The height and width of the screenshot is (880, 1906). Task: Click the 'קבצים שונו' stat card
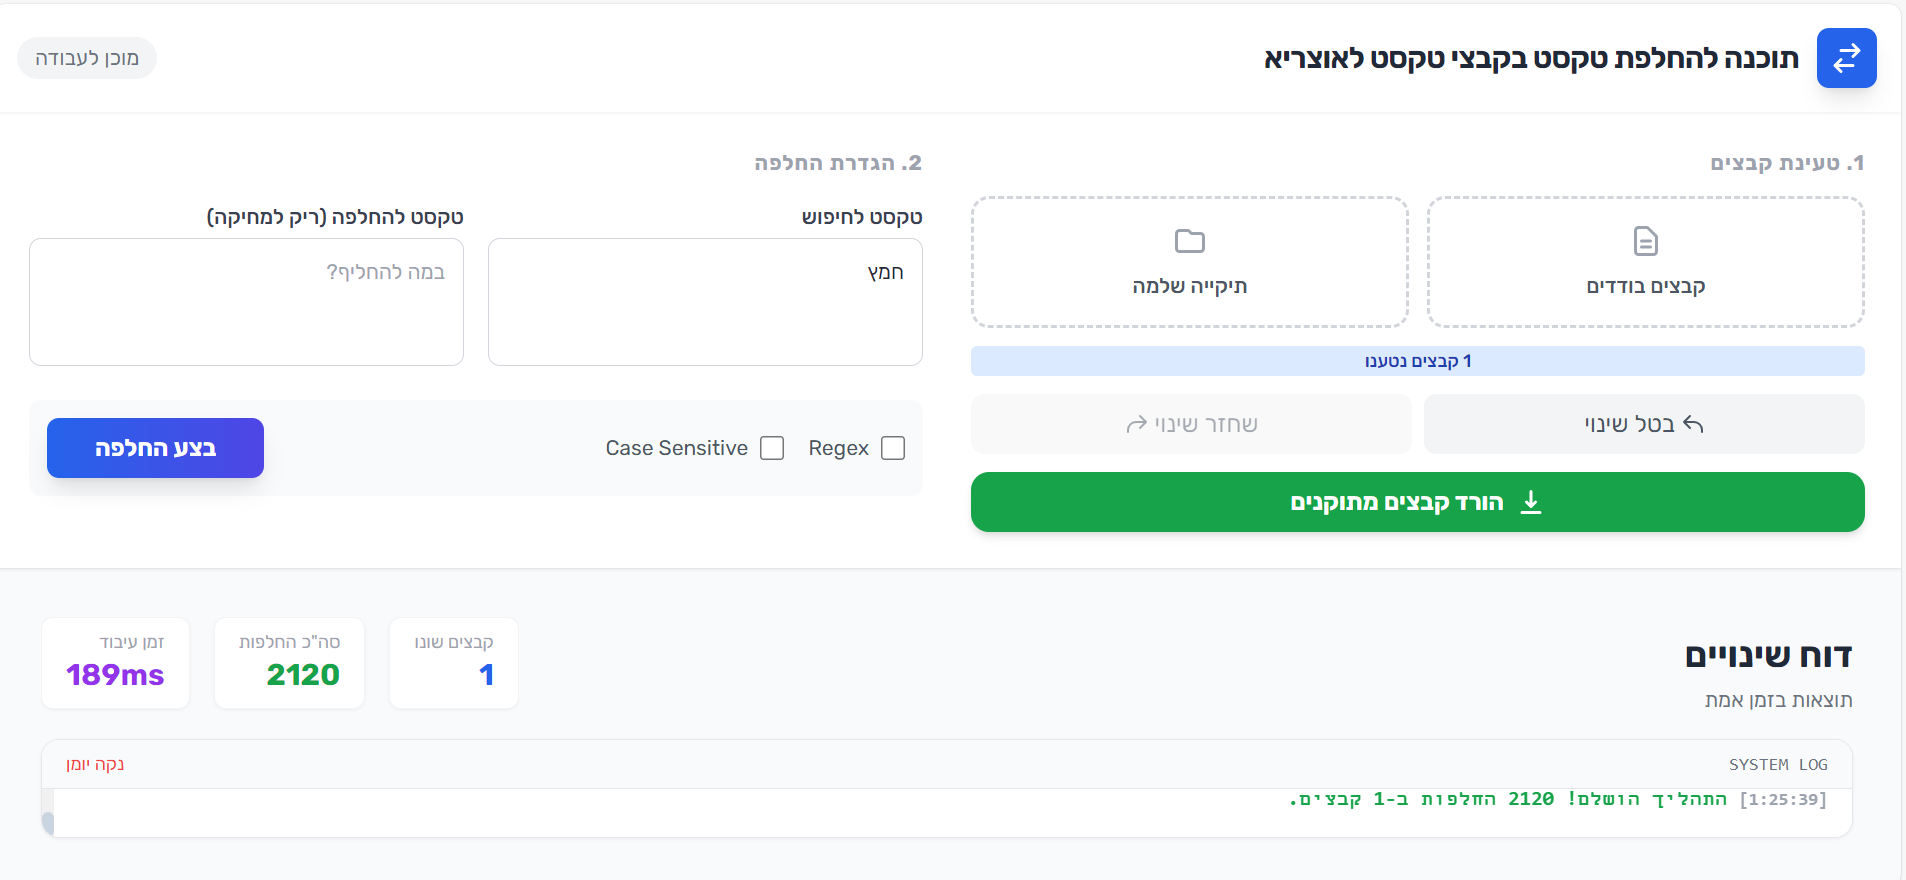(x=454, y=663)
